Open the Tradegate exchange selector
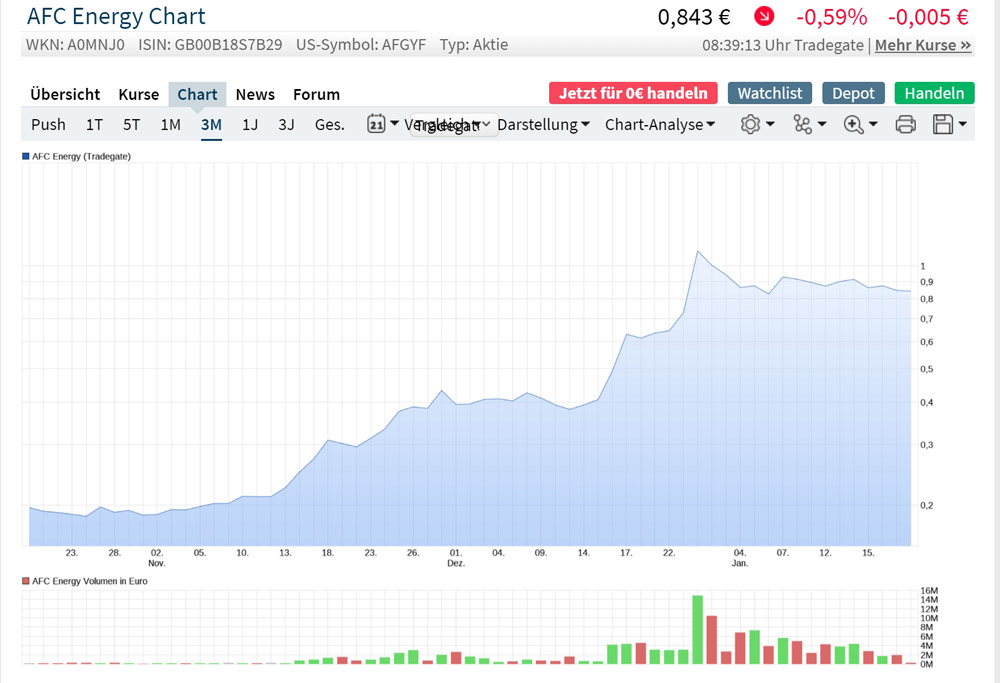Image resolution: width=1000 pixels, height=683 pixels. pos(453,125)
